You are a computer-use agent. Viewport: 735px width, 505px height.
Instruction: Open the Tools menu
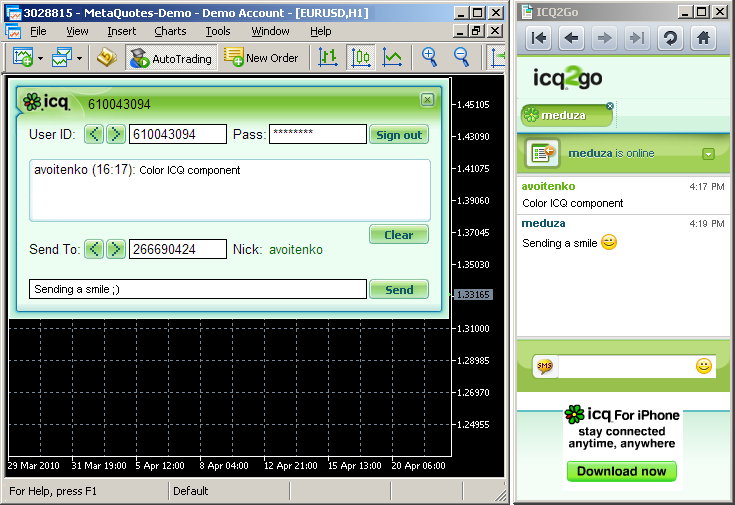[x=218, y=31]
